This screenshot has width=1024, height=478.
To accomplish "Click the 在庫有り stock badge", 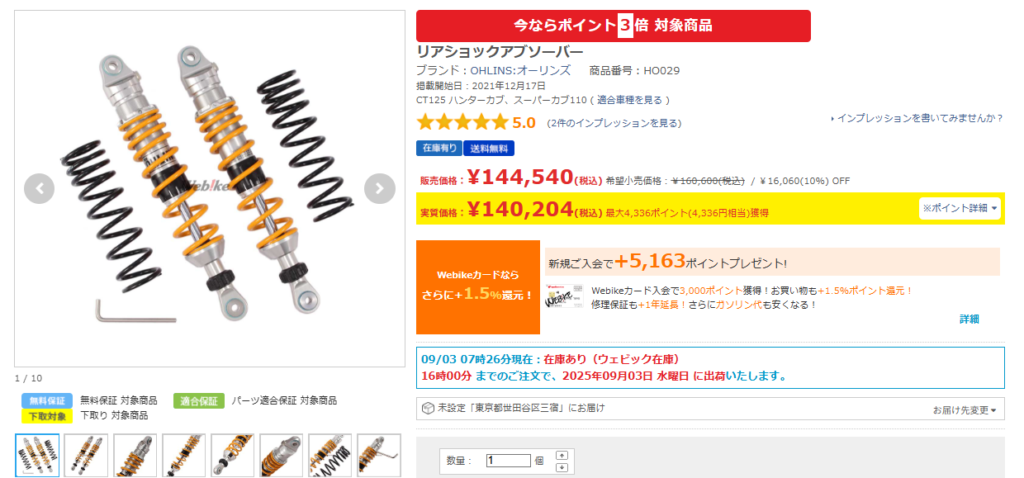I will click(x=439, y=149).
